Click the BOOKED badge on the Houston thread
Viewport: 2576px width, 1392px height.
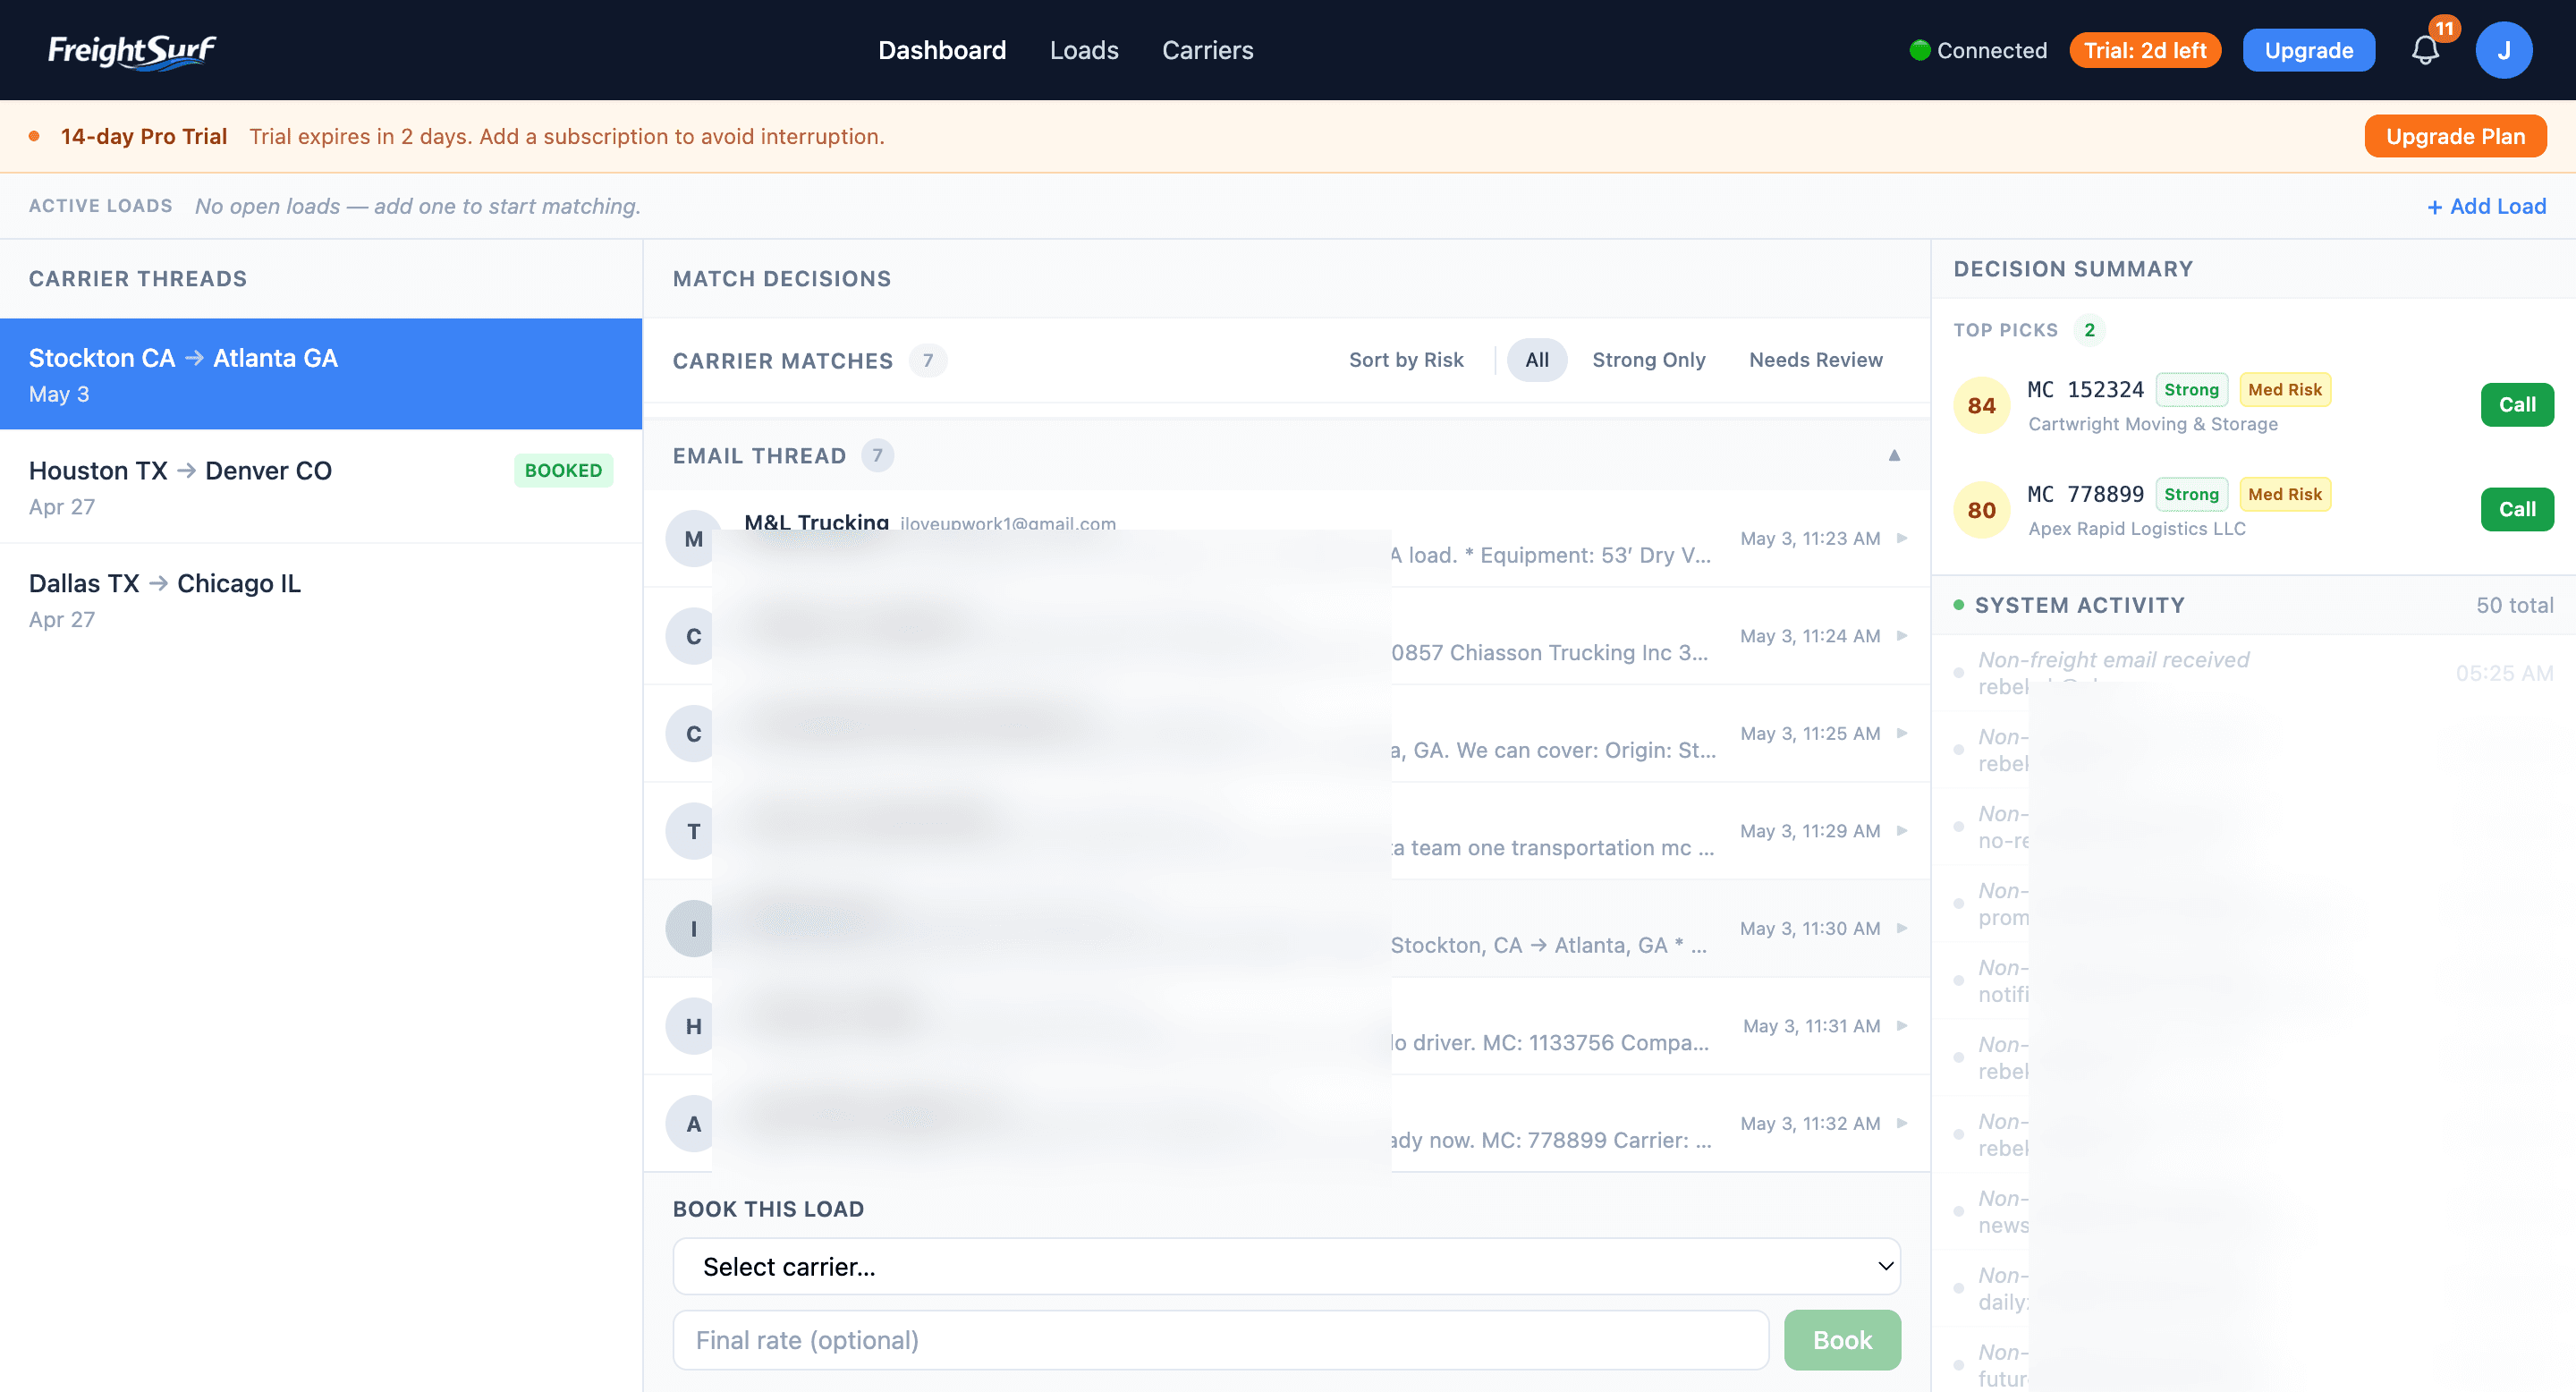(563, 471)
